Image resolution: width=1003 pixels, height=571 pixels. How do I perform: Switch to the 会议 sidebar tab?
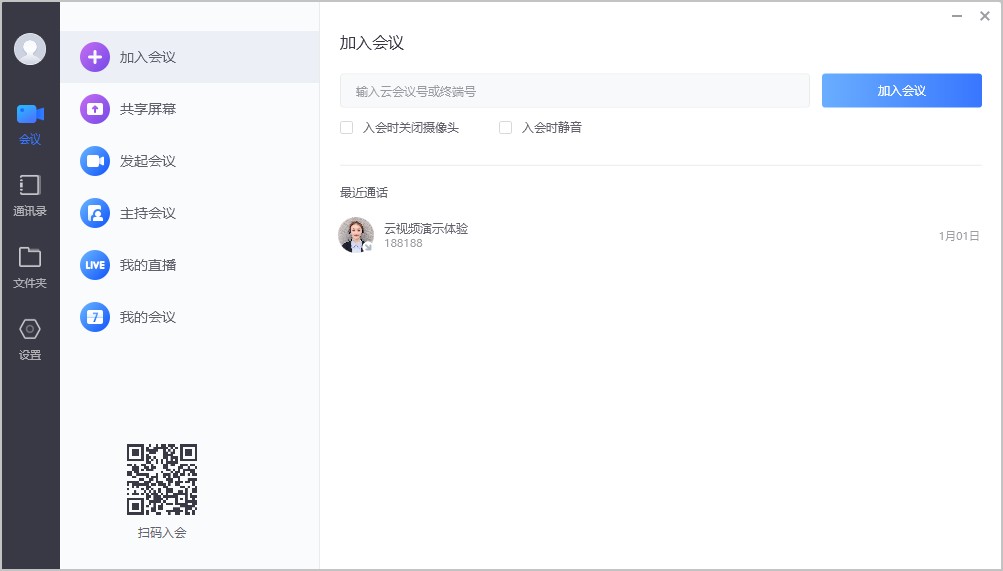click(x=30, y=125)
